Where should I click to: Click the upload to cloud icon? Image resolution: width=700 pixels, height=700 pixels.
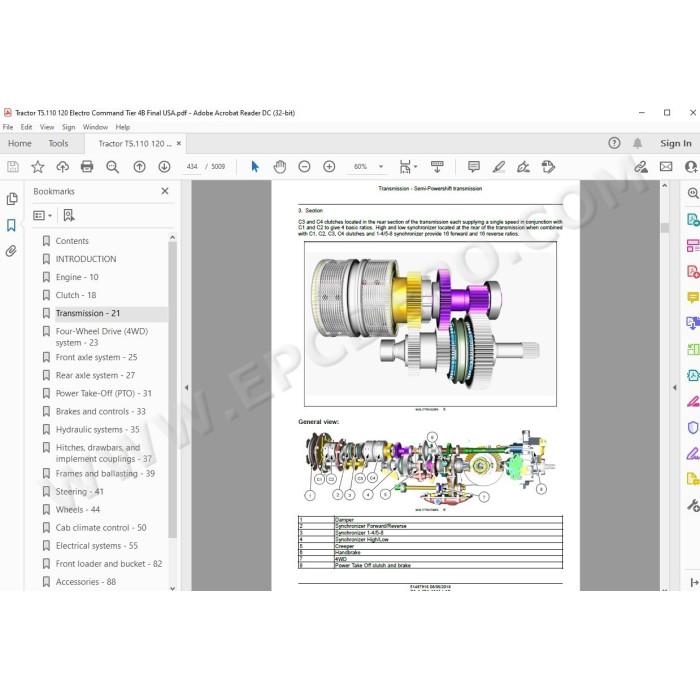[x=62, y=167]
